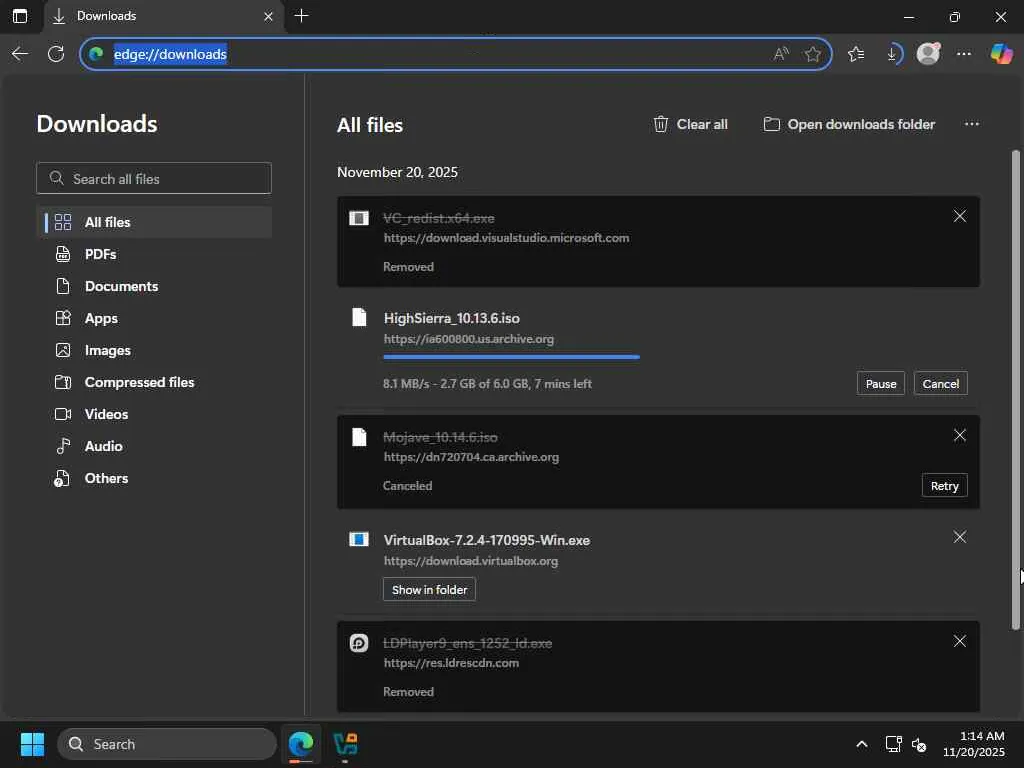The width and height of the screenshot is (1024, 768).
Task: Retry the Mojave_10.14.6.iso download
Action: pos(944,486)
